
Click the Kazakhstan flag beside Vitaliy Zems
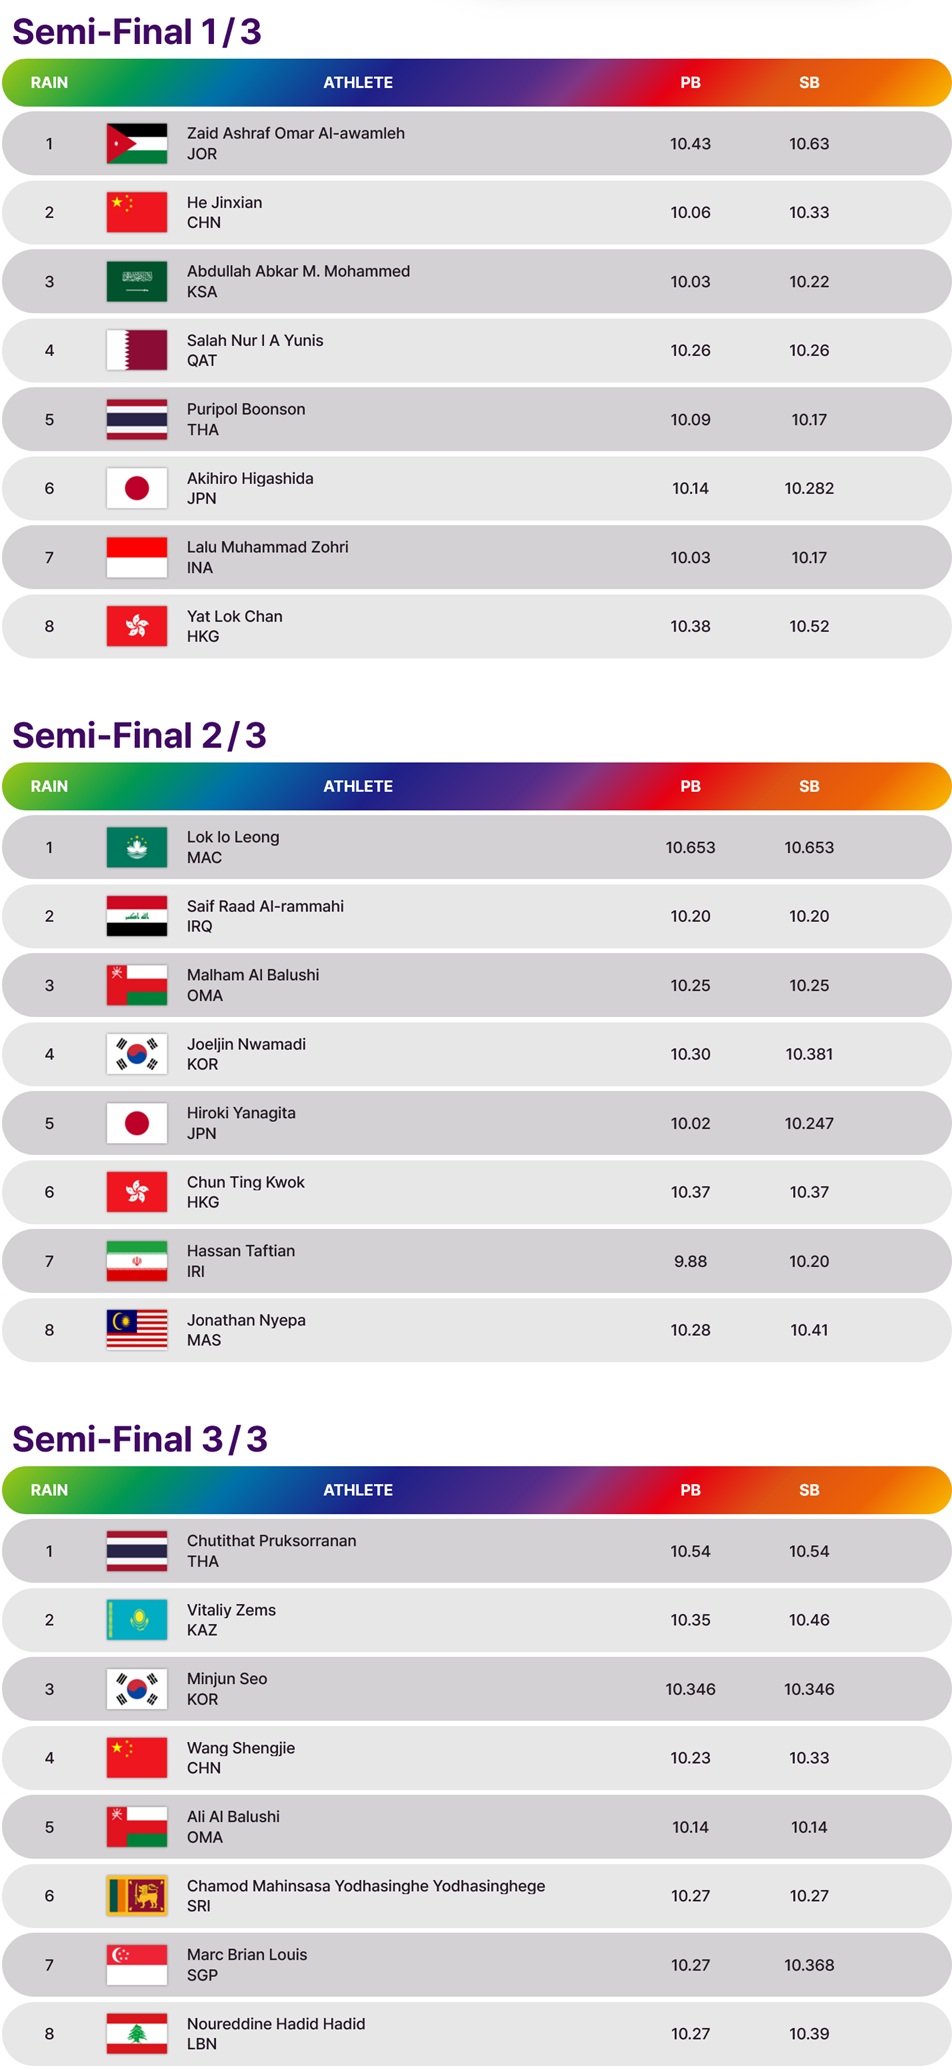coord(137,1621)
